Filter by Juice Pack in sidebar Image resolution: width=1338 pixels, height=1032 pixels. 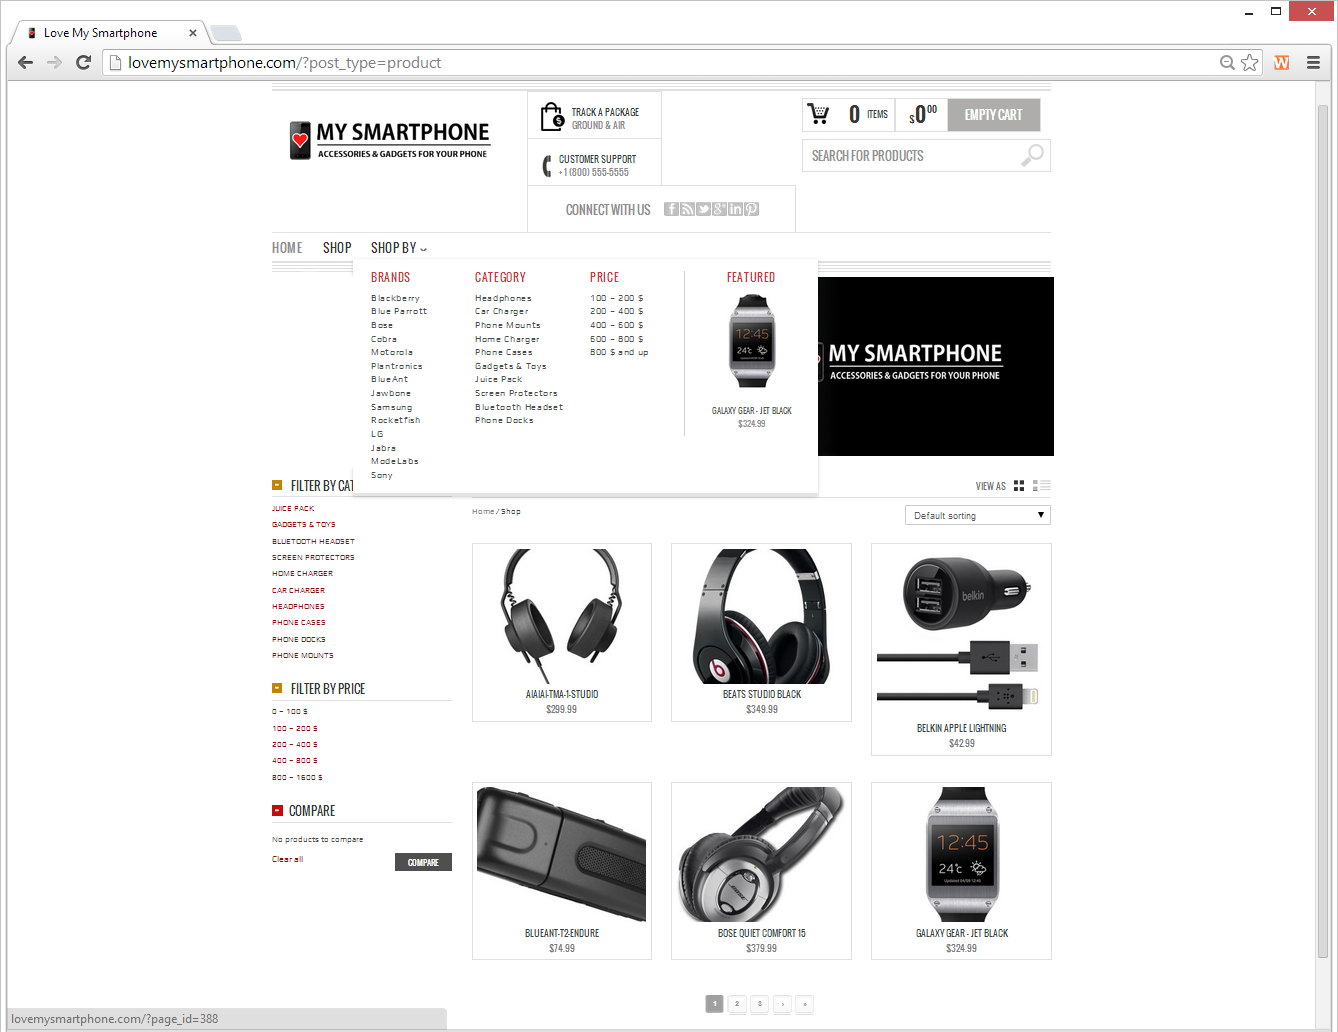[293, 508]
